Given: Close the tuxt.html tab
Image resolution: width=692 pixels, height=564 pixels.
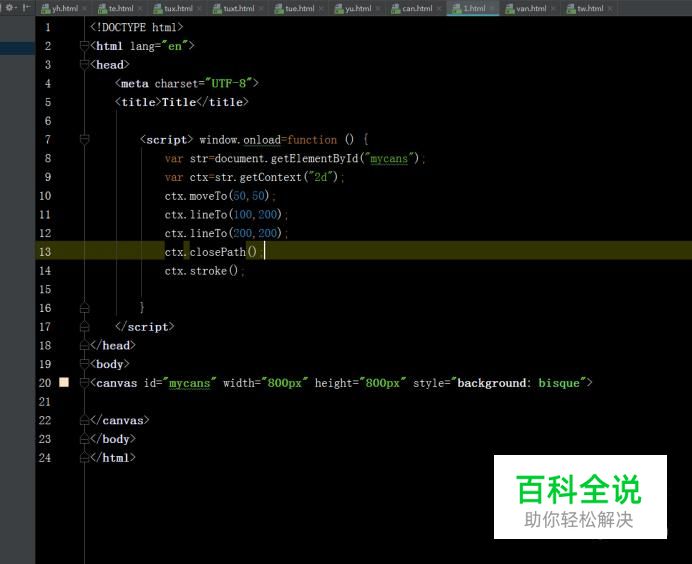Looking at the screenshot, I should (260, 8).
